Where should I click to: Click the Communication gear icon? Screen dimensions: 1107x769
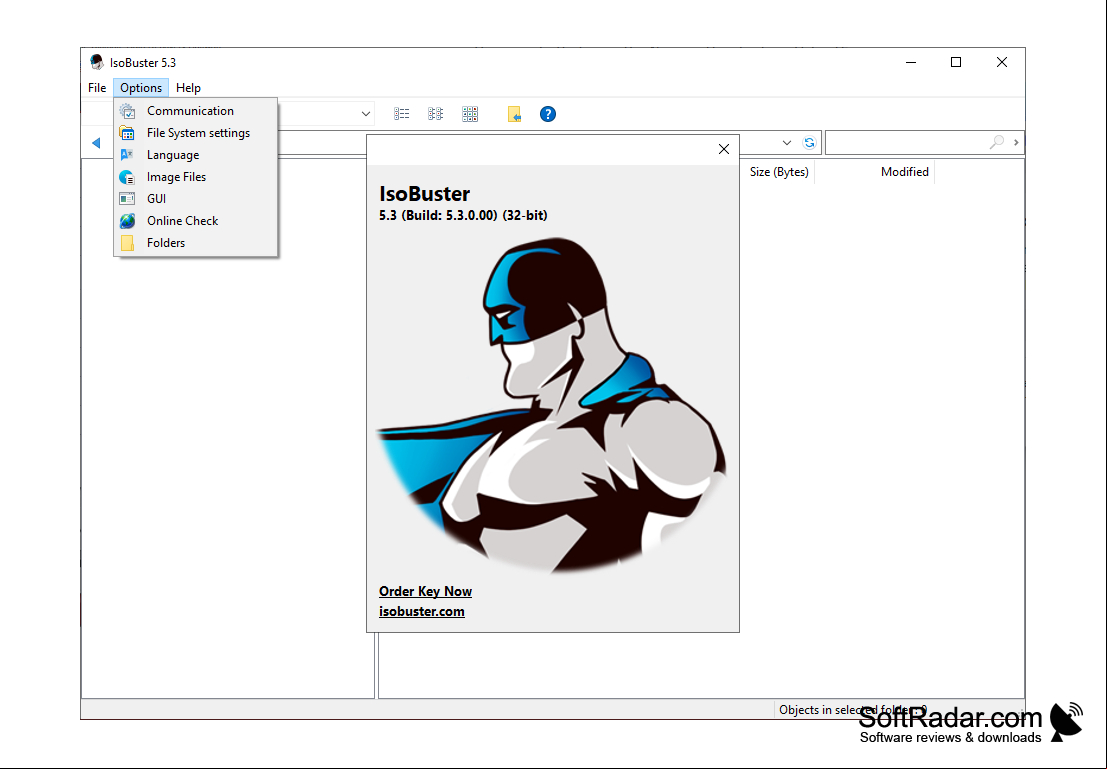pyautogui.click(x=127, y=111)
